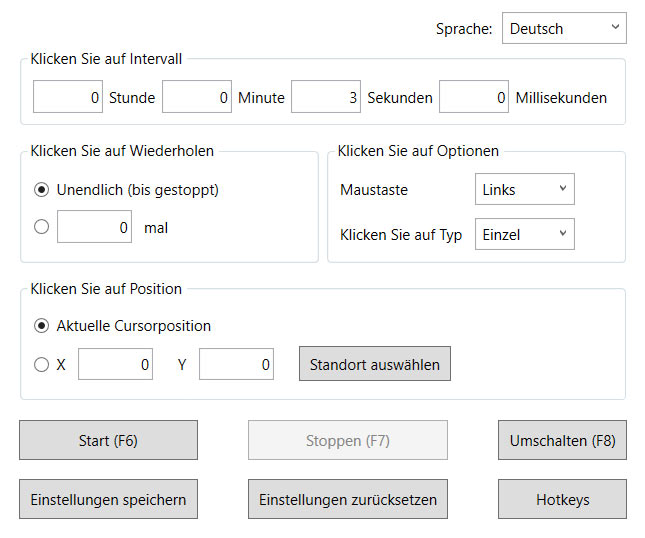The height and width of the screenshot is (538, 645).
Task: Open the Hotkeys settings
Action: click(562, 499)
